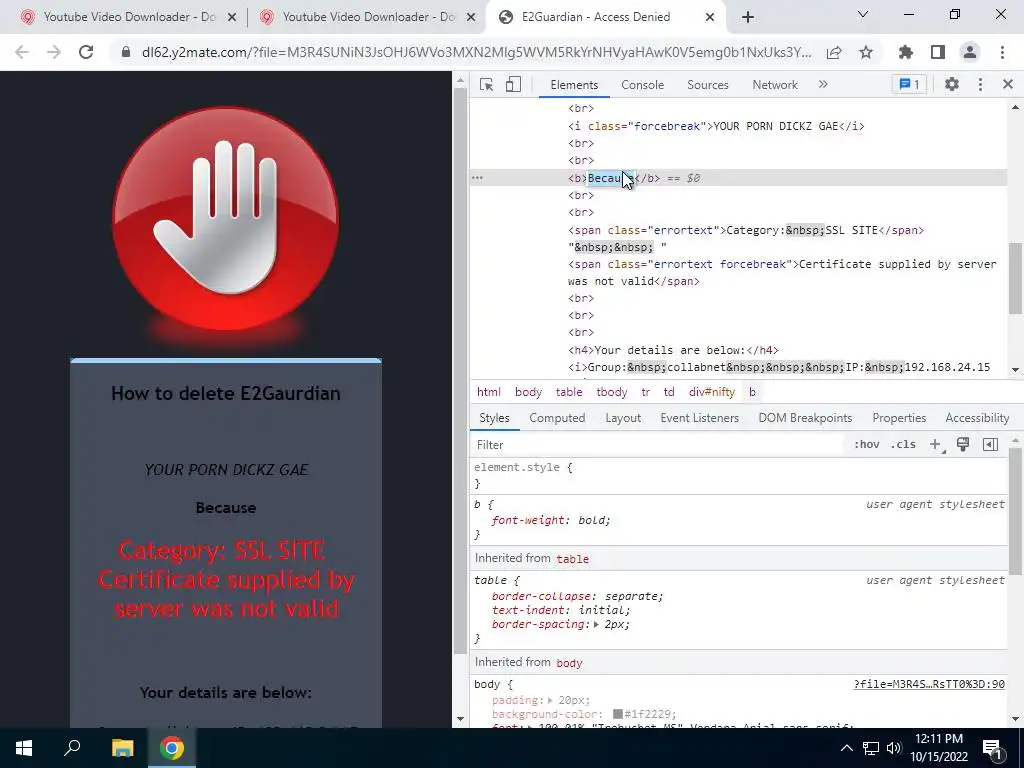Screen dimensions: 1024x768
Task: Open the Styles subtab
Action: tap(494, 418)
